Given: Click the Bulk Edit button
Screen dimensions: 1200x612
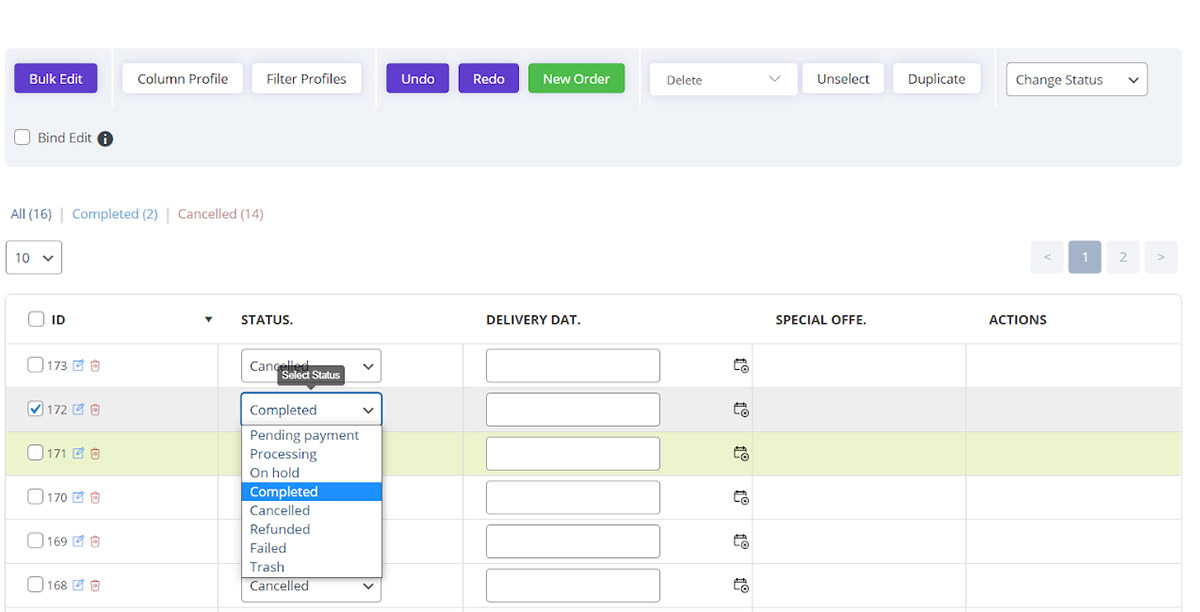Looking at the screenshot, I should click(x=56, y=79).
